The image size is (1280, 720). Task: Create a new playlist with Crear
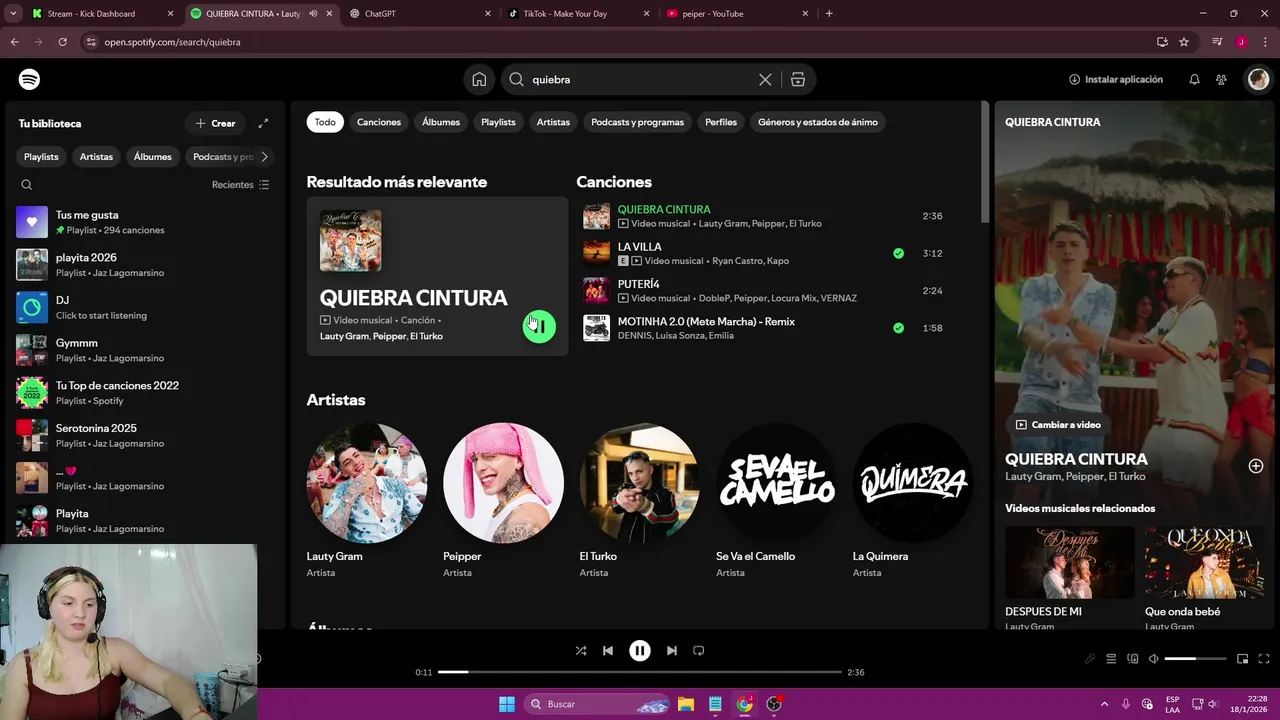pos(216,123)
